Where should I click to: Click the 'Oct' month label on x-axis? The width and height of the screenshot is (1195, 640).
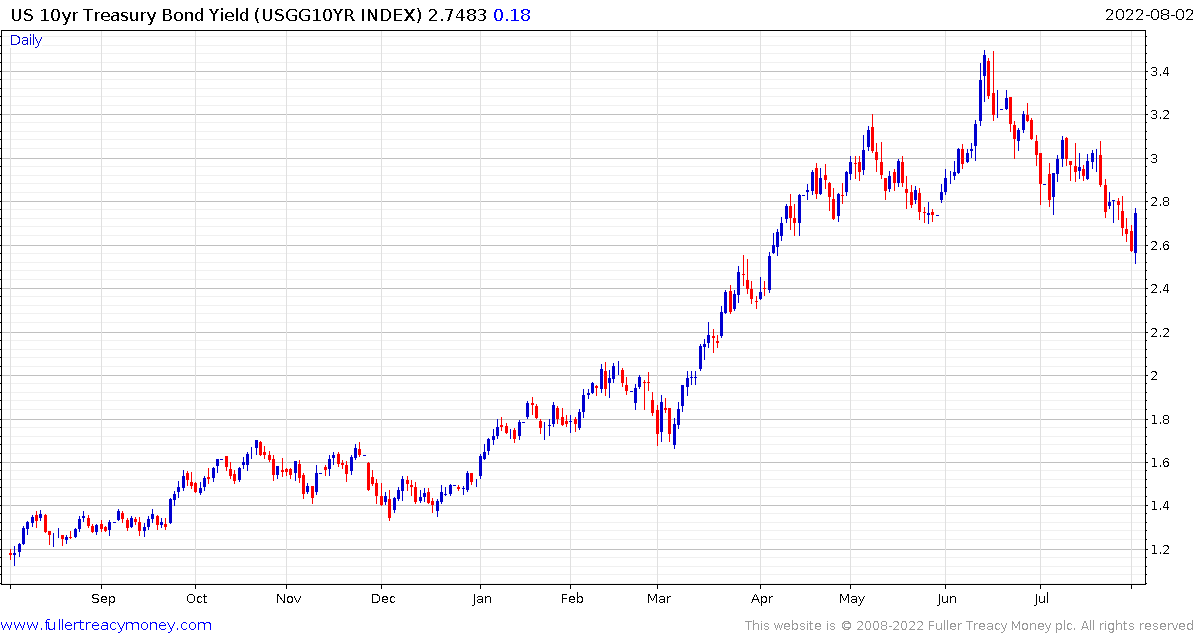coord(196,598)
